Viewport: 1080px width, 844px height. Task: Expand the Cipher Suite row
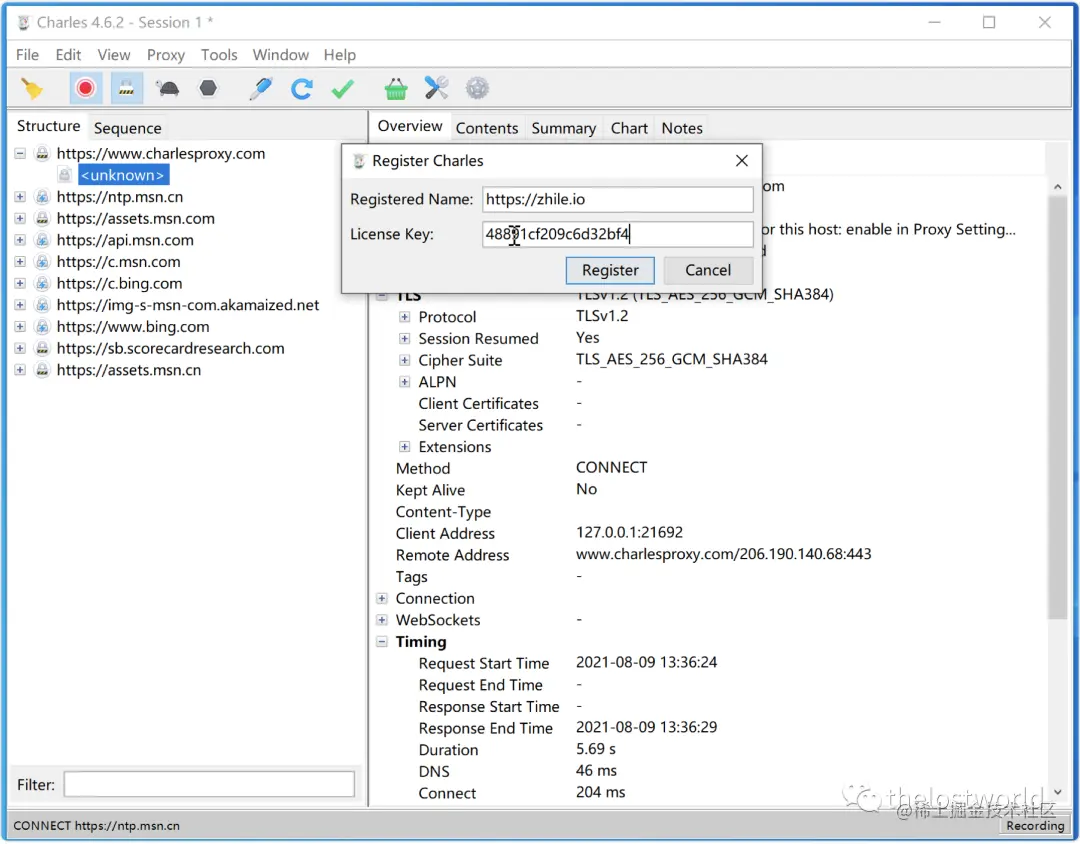404,360
